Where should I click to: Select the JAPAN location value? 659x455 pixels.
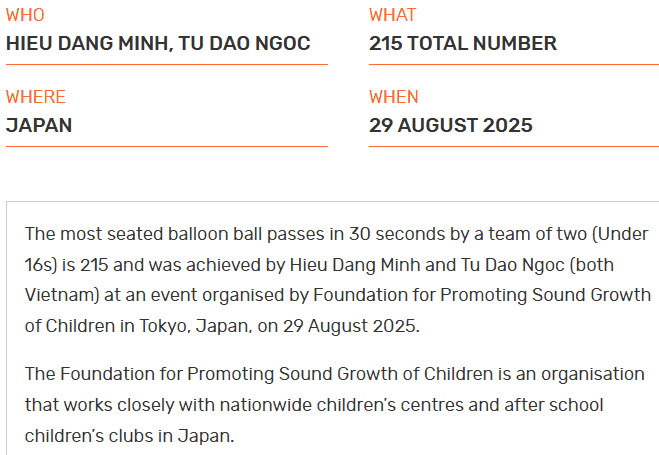coord(39,126)
